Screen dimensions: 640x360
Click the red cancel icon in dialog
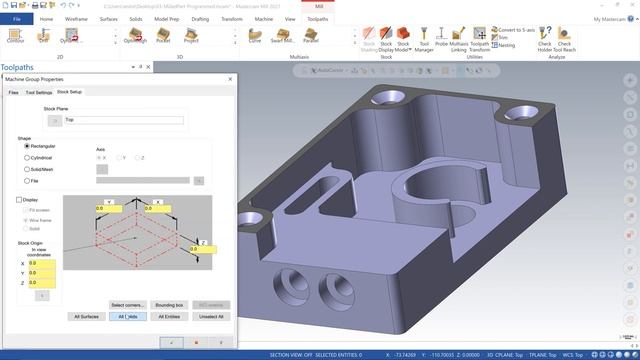tap(196, 342)
